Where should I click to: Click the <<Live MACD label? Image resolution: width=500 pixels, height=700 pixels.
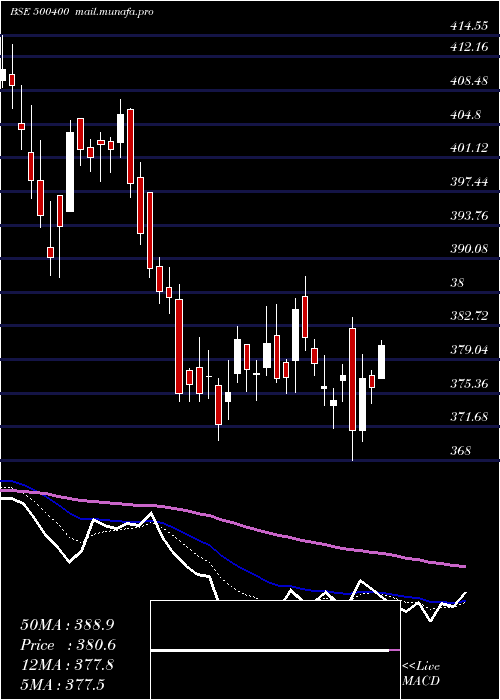click(421, 674)
